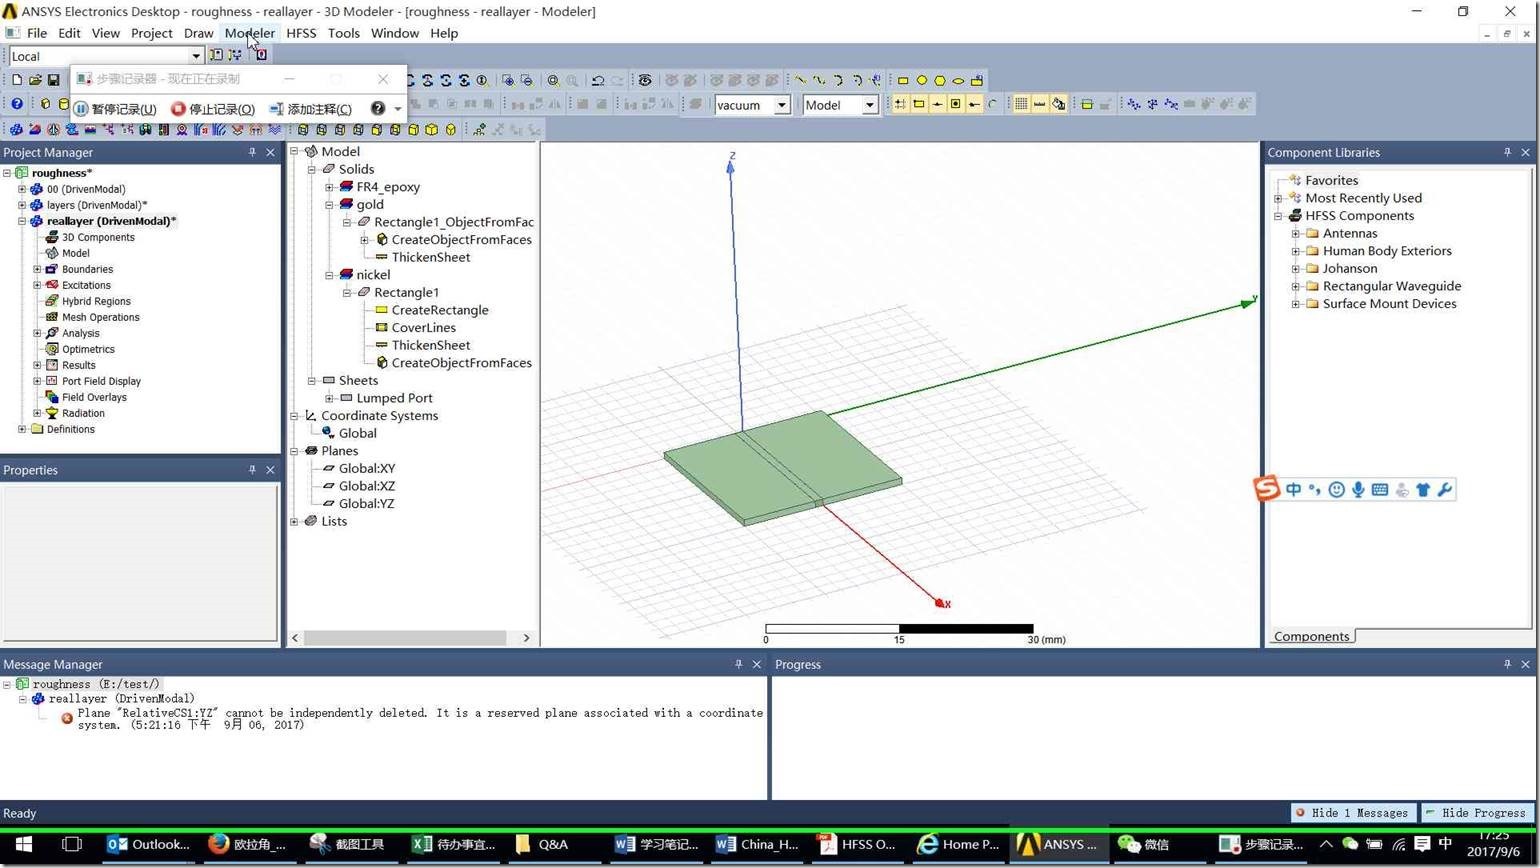The height and width of the screenshot is (868, 1540).
Task: Click the Sogou soft keyboard icon
Action: coord(1380,489)
